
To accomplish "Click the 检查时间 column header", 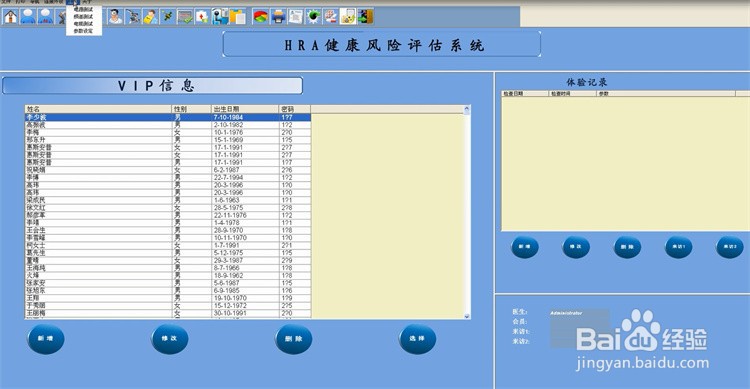I will pyautogui.click(x=573, y=94).
